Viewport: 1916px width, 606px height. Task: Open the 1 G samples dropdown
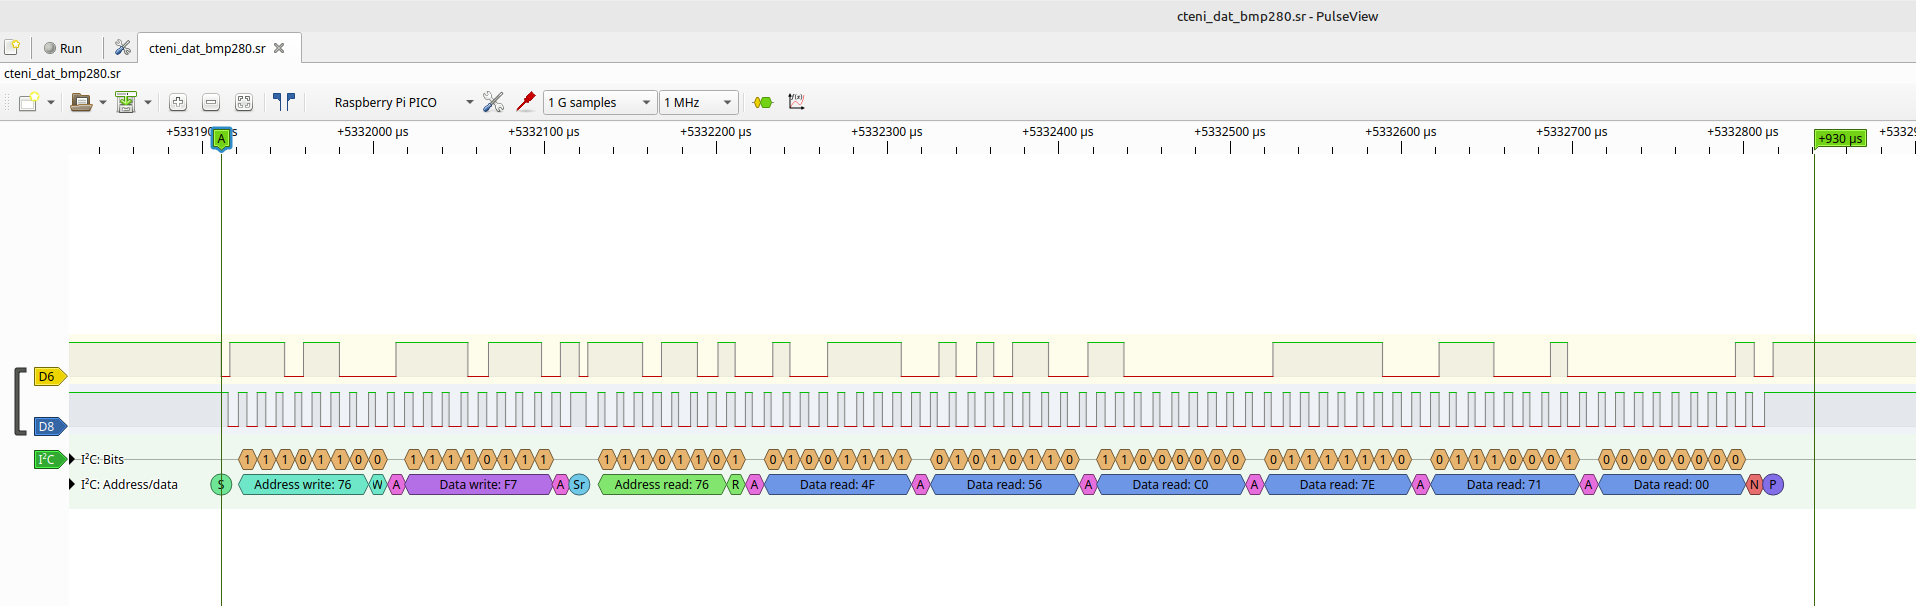[600, 102]
